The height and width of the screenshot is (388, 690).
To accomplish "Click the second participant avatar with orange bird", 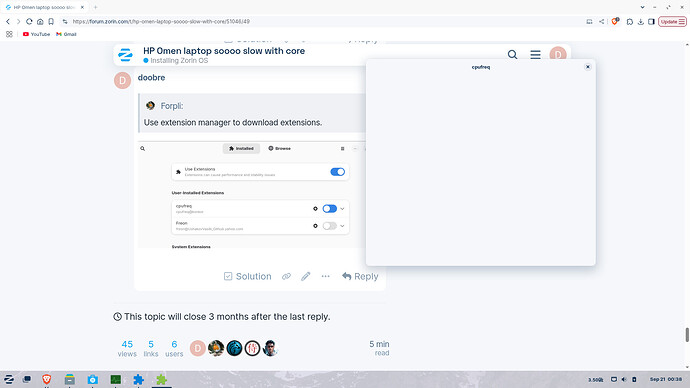I will 216,348.
